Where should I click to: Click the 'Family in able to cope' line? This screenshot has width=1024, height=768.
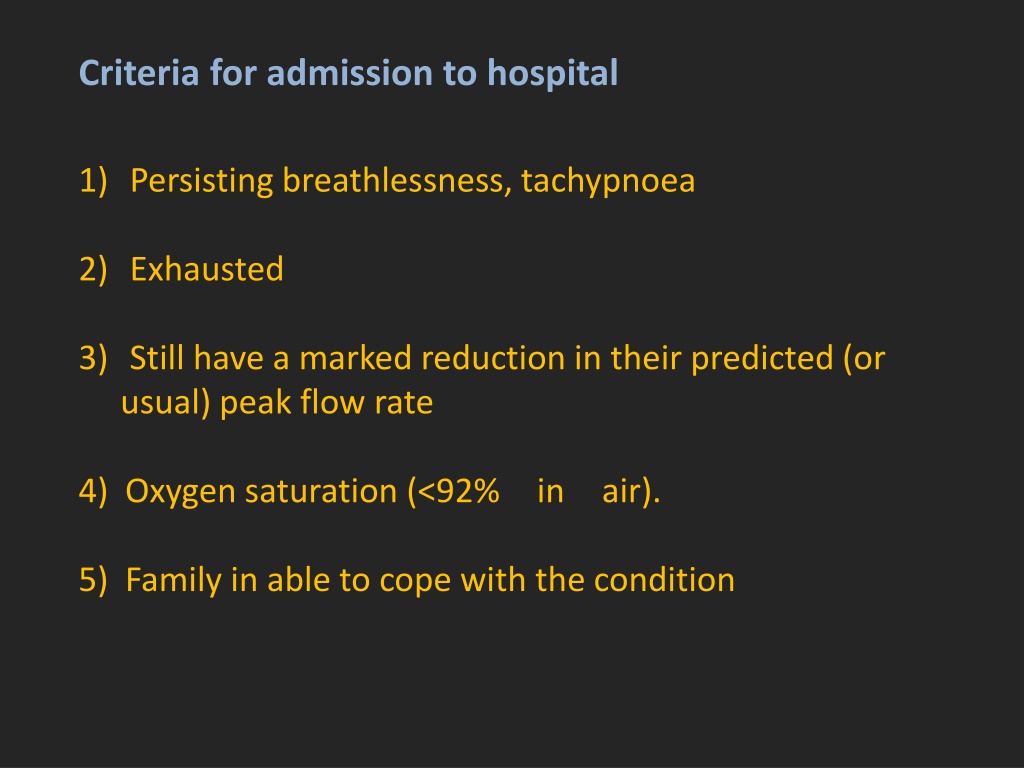tap(430, 581)
